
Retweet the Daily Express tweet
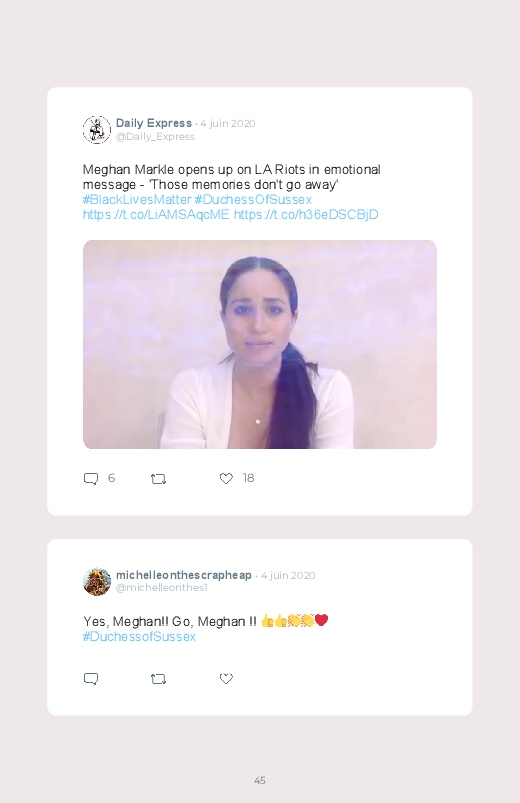(x=158, y=479)
